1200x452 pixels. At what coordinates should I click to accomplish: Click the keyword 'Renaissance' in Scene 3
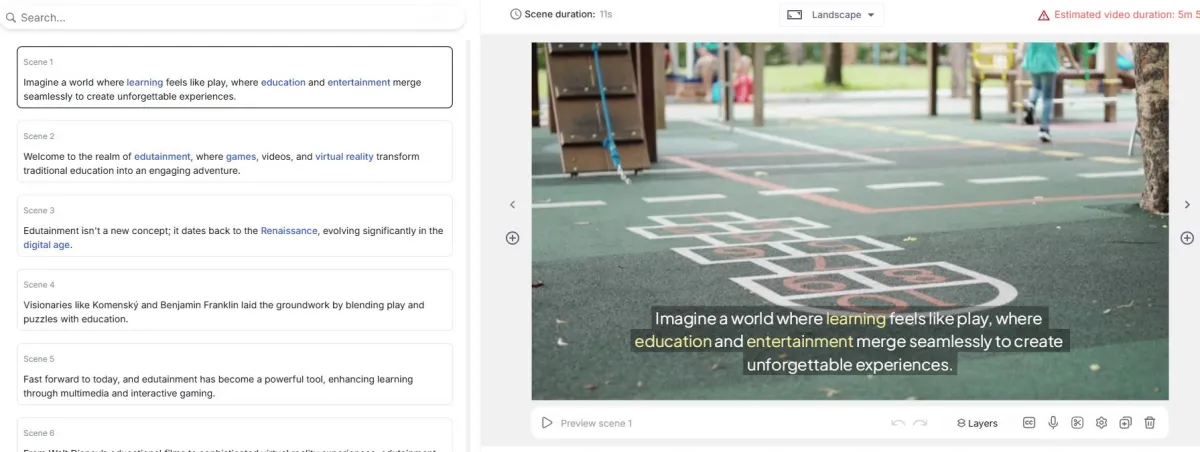288,230
